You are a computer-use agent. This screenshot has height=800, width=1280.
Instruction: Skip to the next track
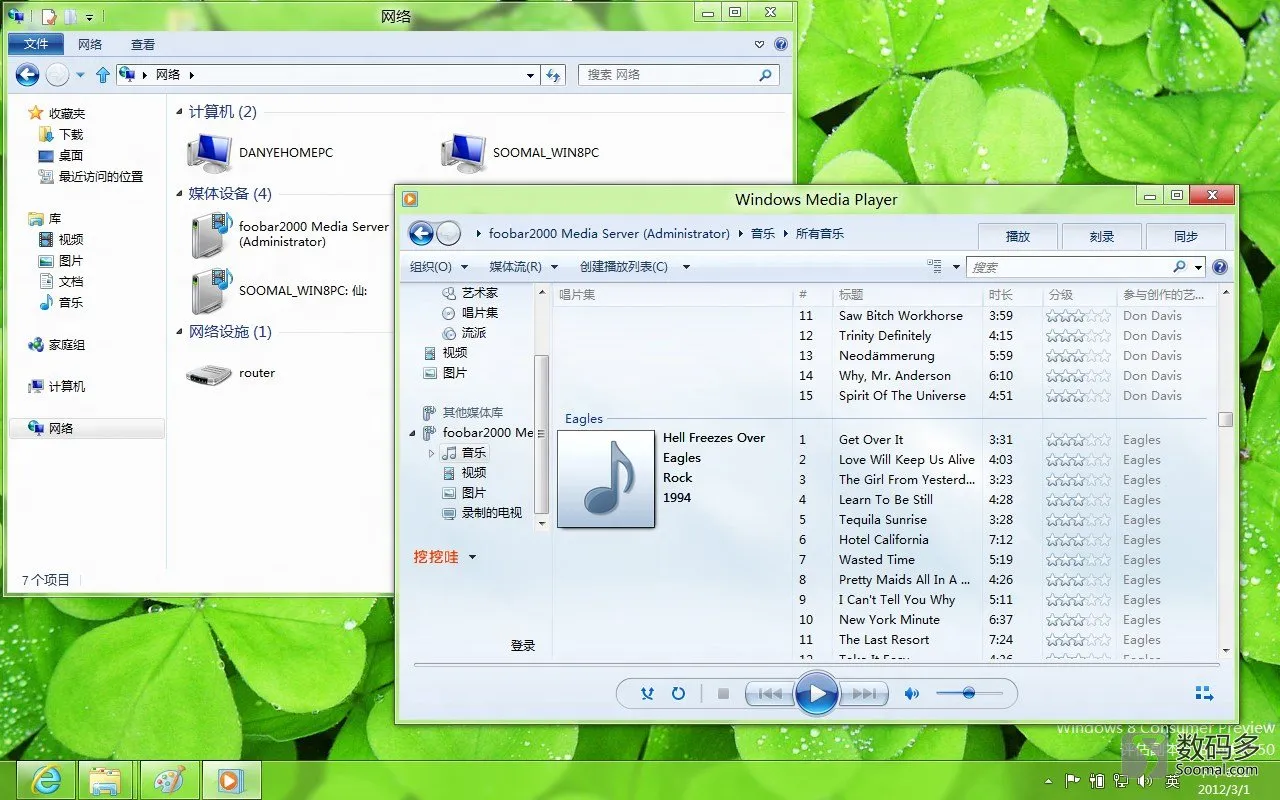(864, 694)
